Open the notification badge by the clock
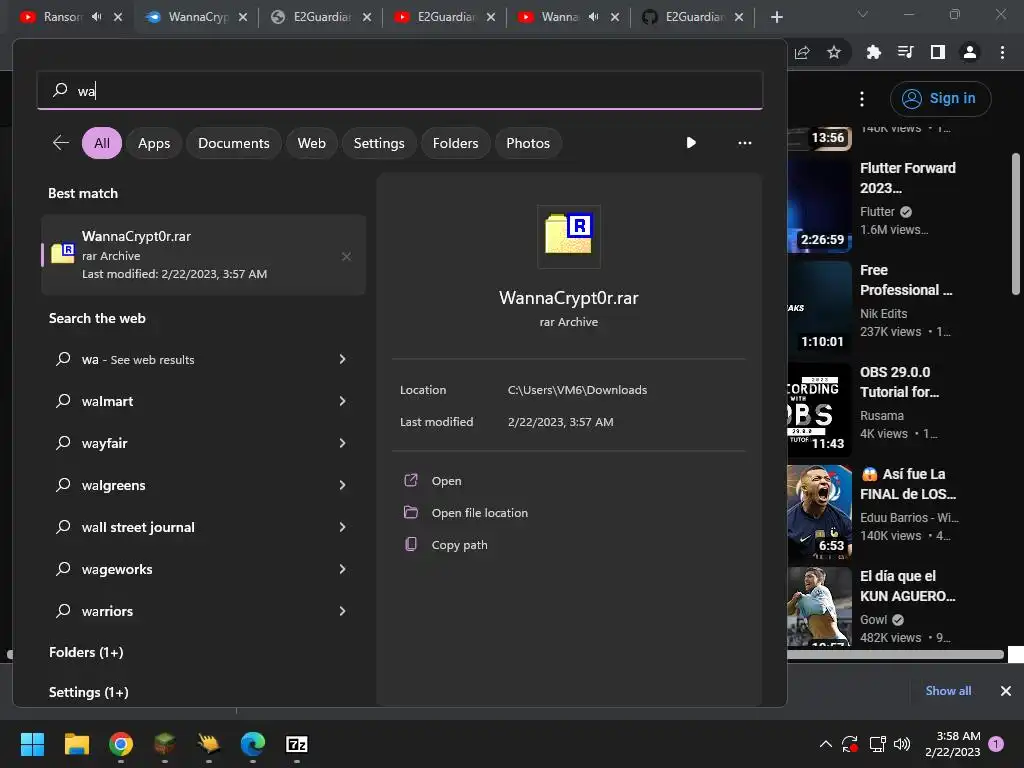The width and height of the screenshot is (1024, 768). 996,744
